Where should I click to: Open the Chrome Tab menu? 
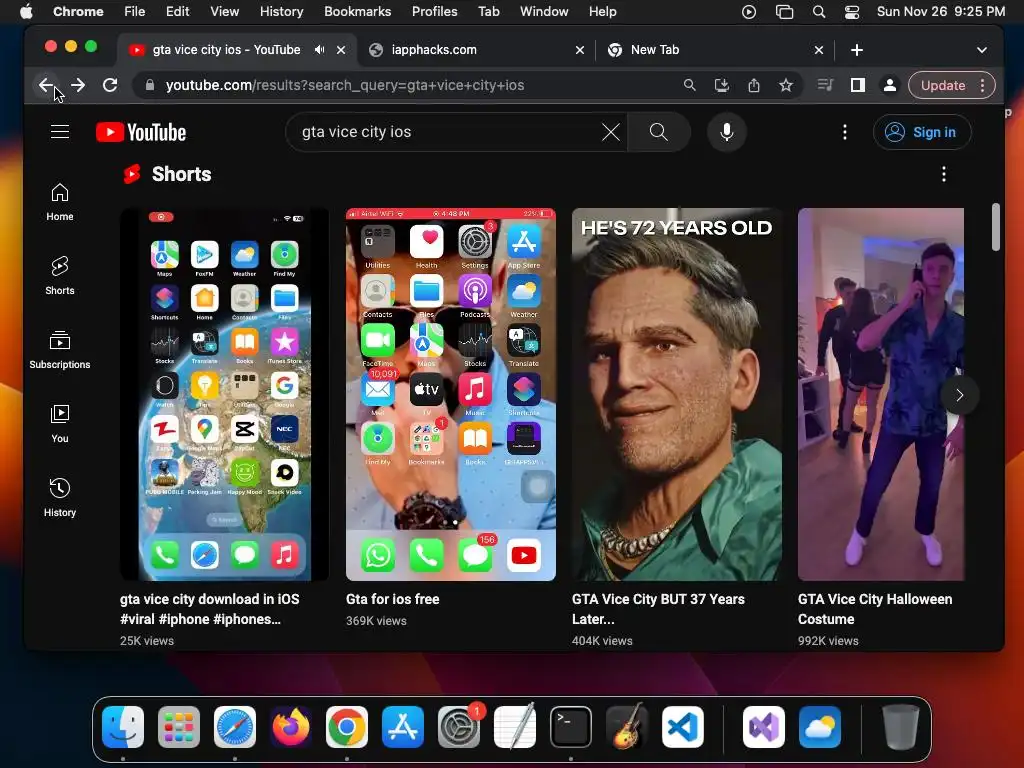[488, 11]
